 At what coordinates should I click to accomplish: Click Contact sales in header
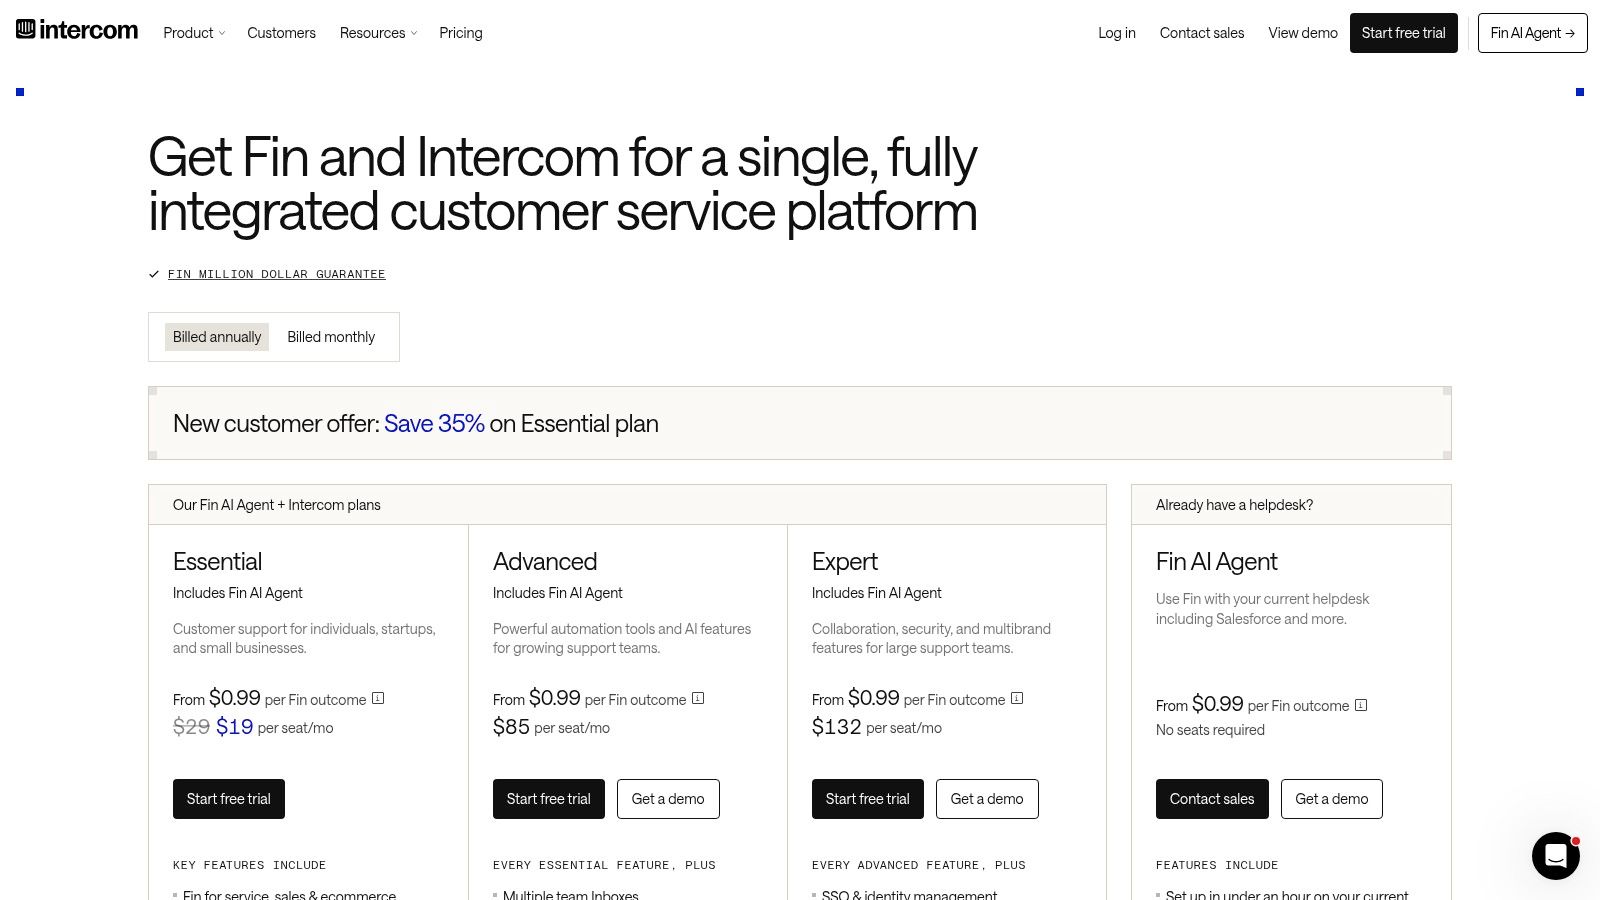1202,33
